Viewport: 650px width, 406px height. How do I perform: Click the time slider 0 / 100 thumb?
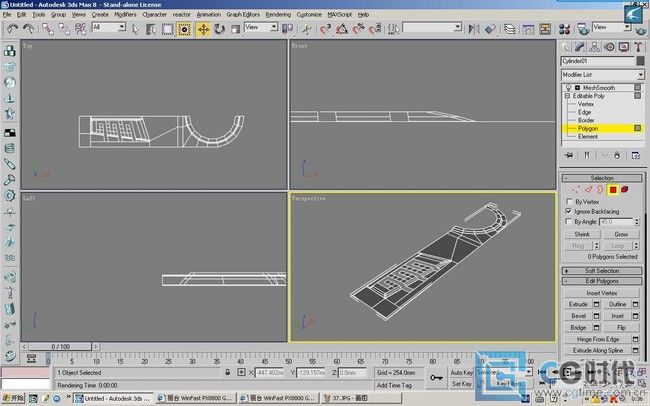pos(61,347)
